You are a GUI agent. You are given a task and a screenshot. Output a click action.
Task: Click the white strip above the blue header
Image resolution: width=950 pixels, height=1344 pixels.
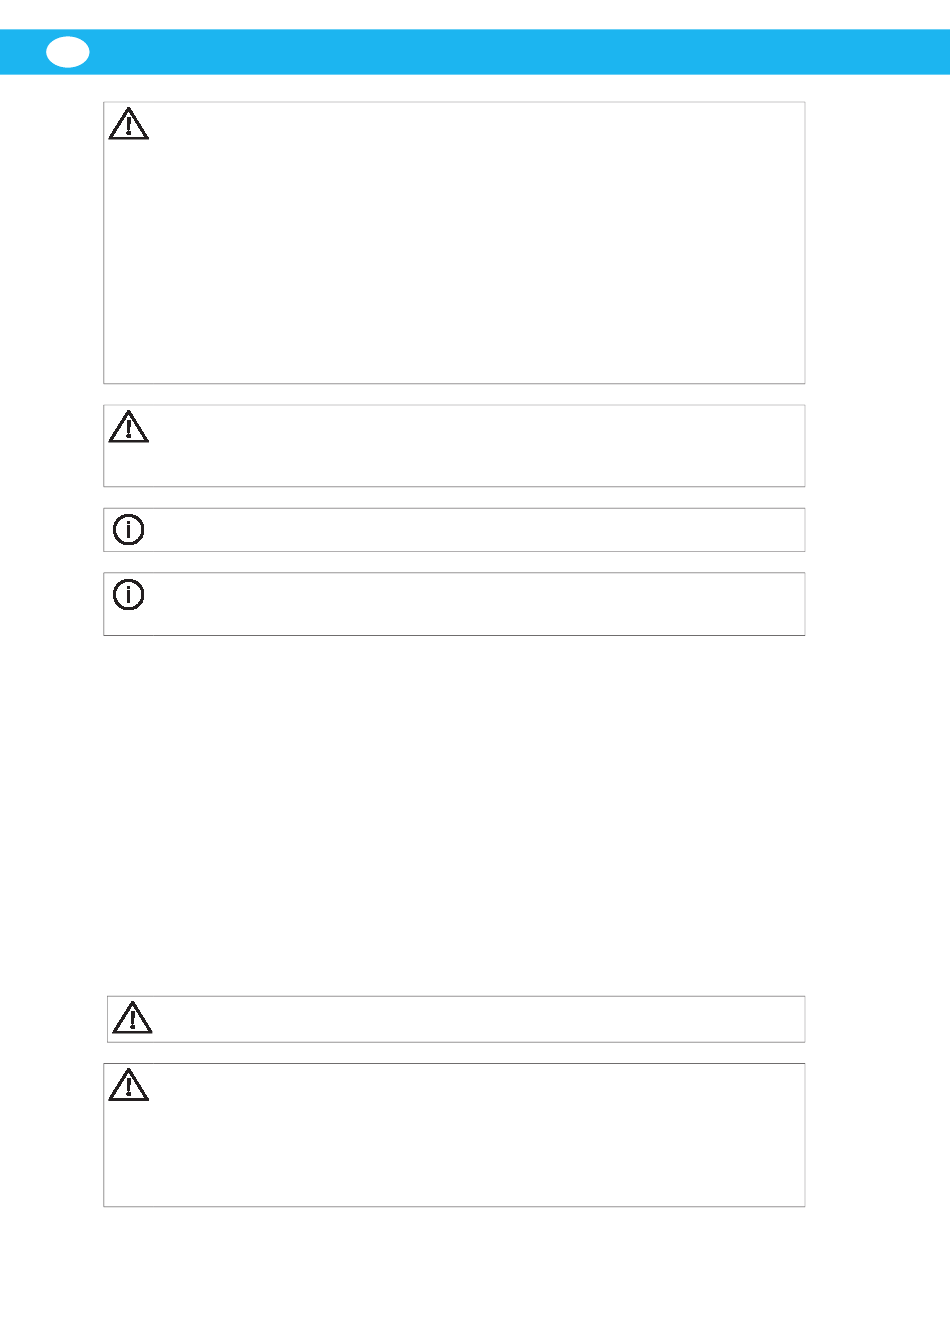point(475,14)
